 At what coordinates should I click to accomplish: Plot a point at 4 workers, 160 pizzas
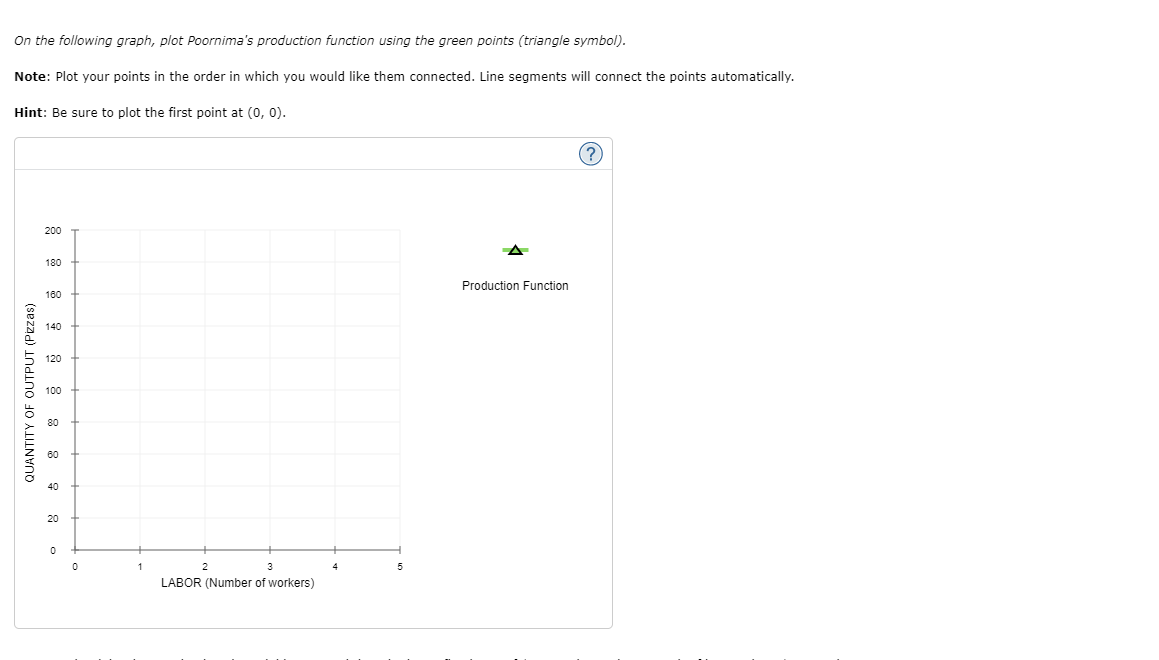[335, 293]
